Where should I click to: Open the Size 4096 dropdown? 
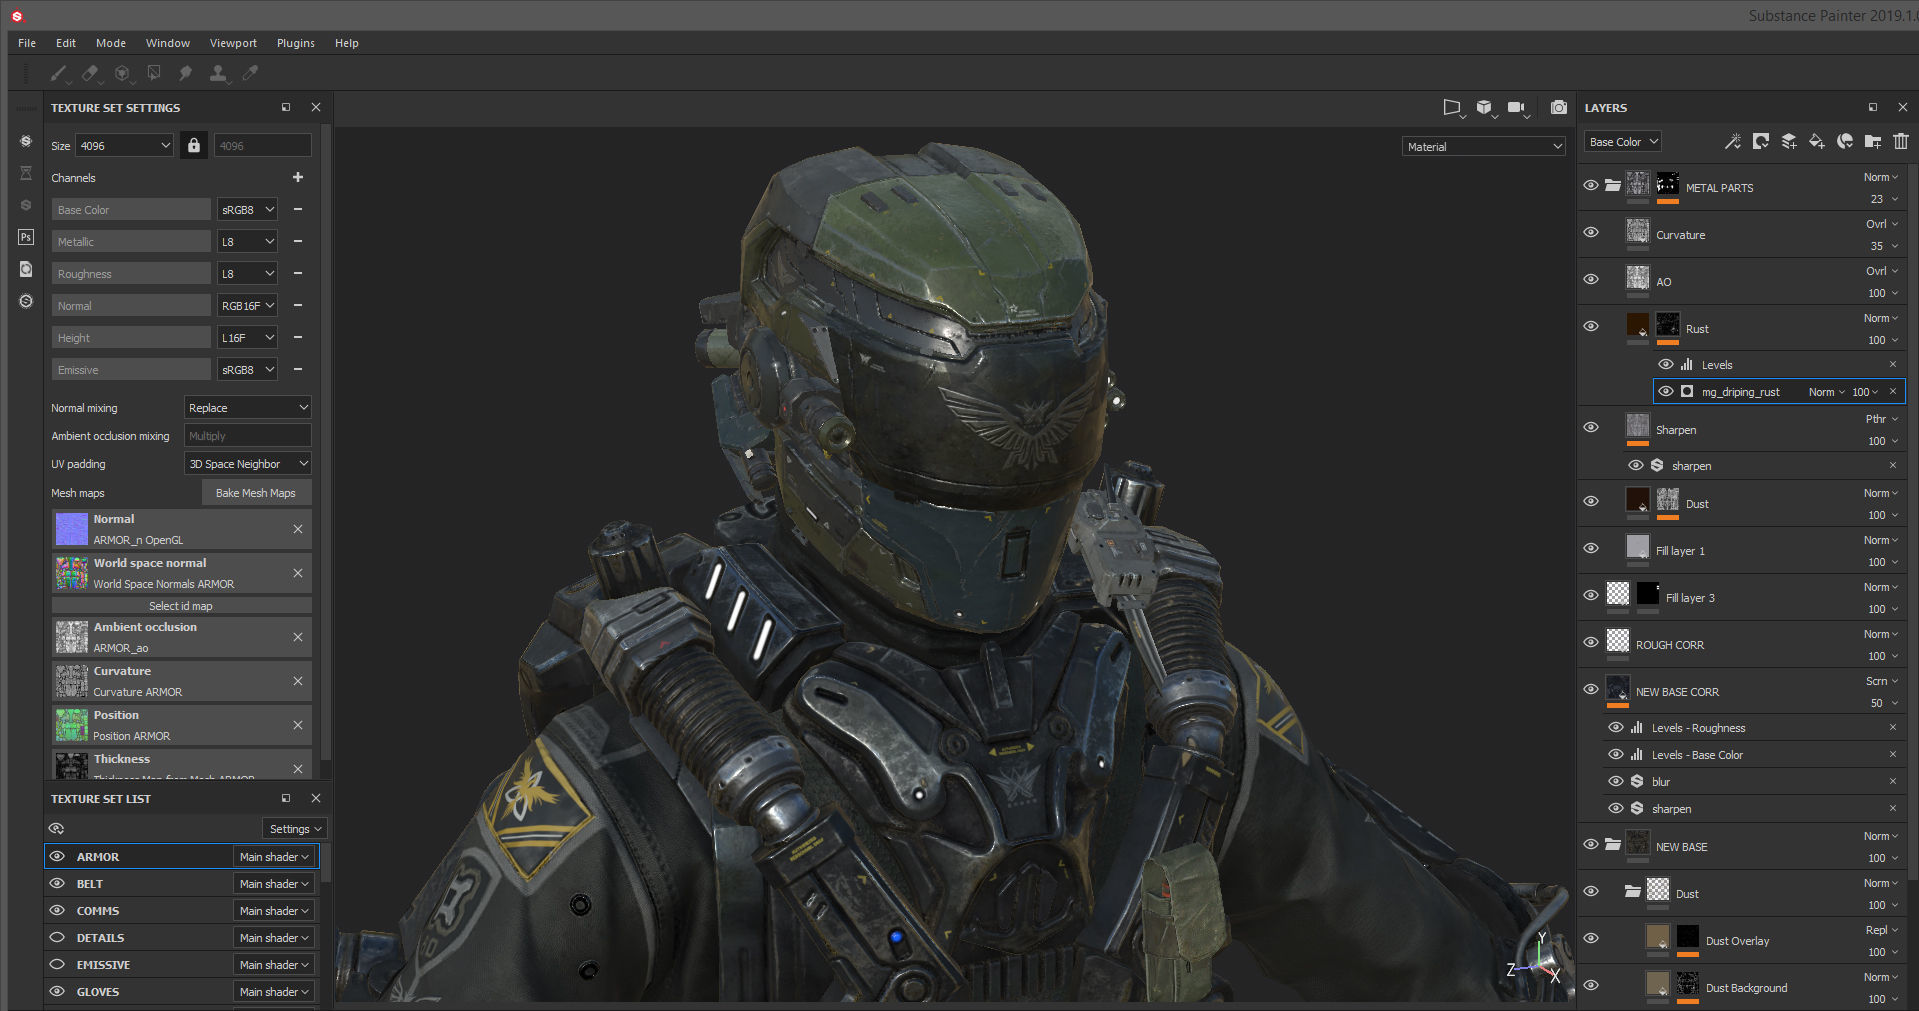[124, 146]
